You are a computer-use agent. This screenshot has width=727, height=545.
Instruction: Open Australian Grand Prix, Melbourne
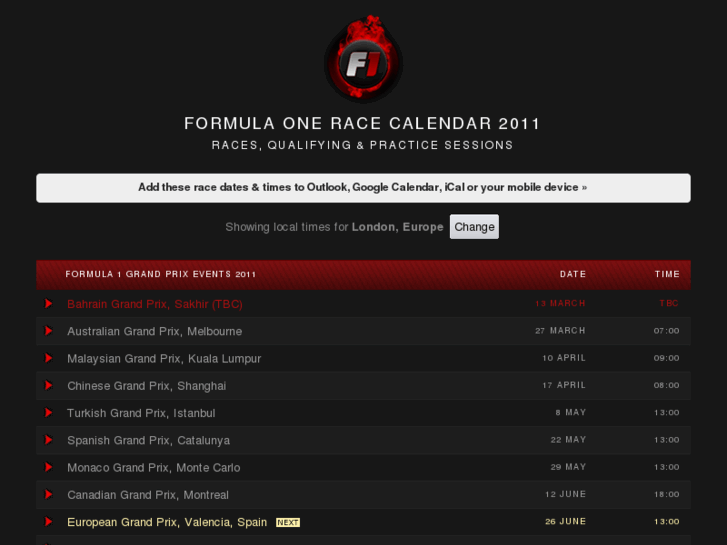[x=154, y=331]
